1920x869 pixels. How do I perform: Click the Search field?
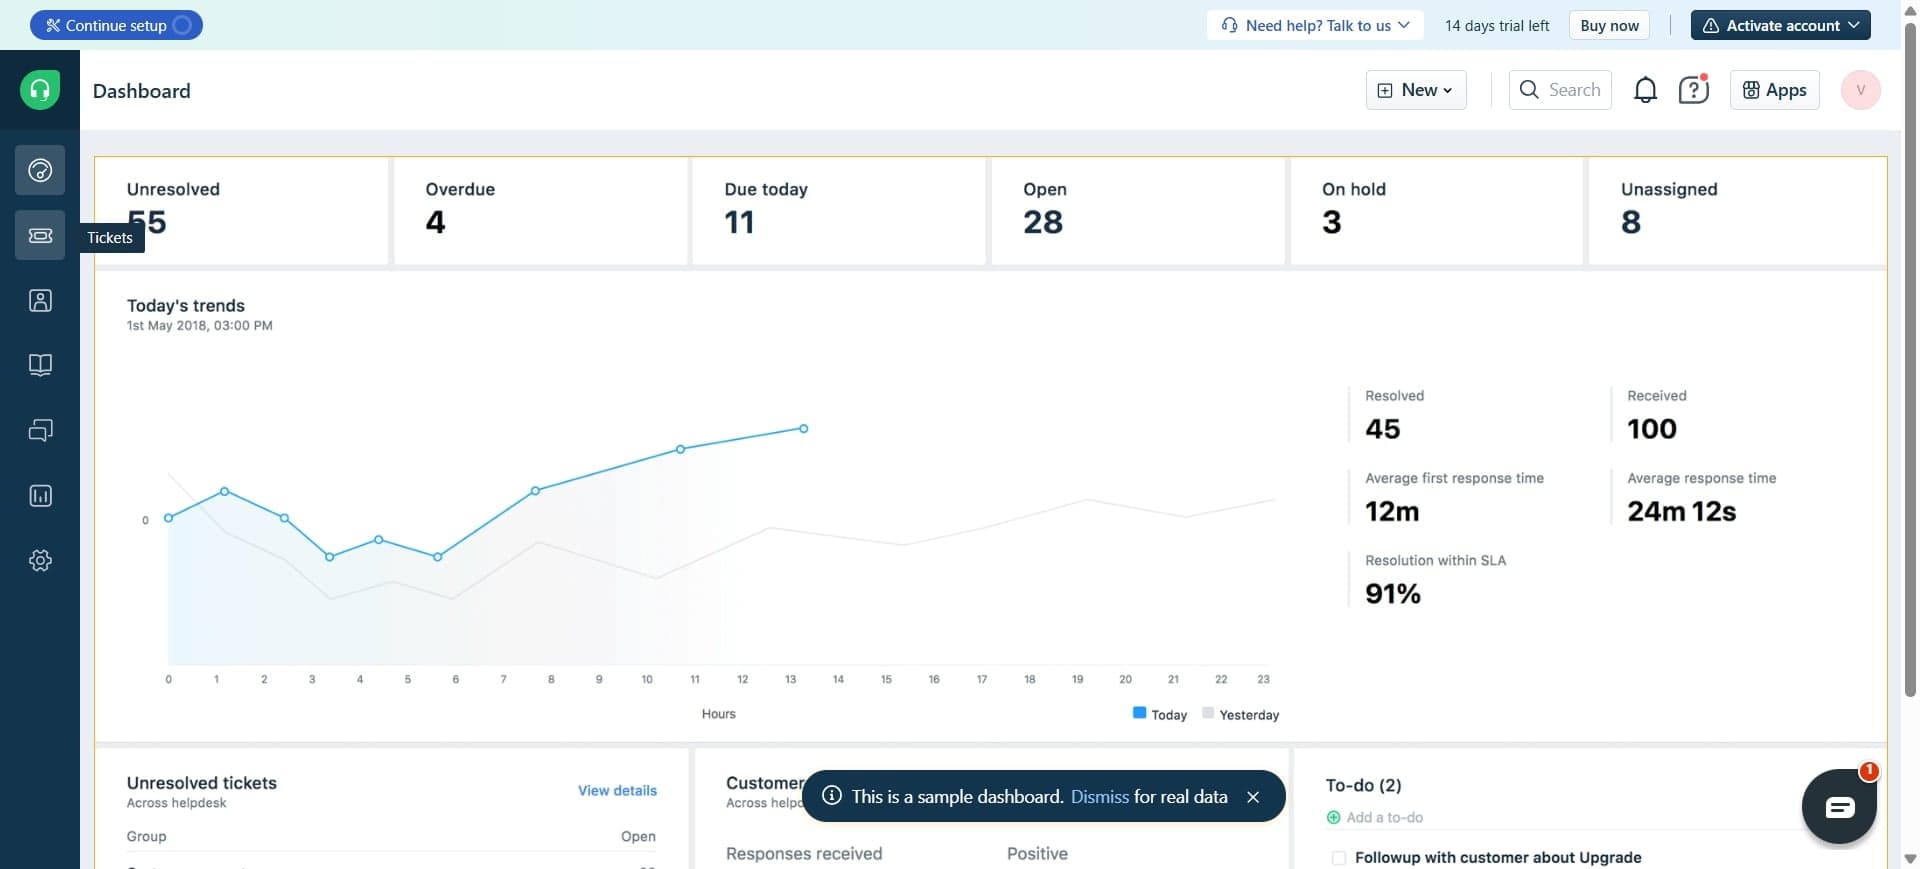[1560, 90]
